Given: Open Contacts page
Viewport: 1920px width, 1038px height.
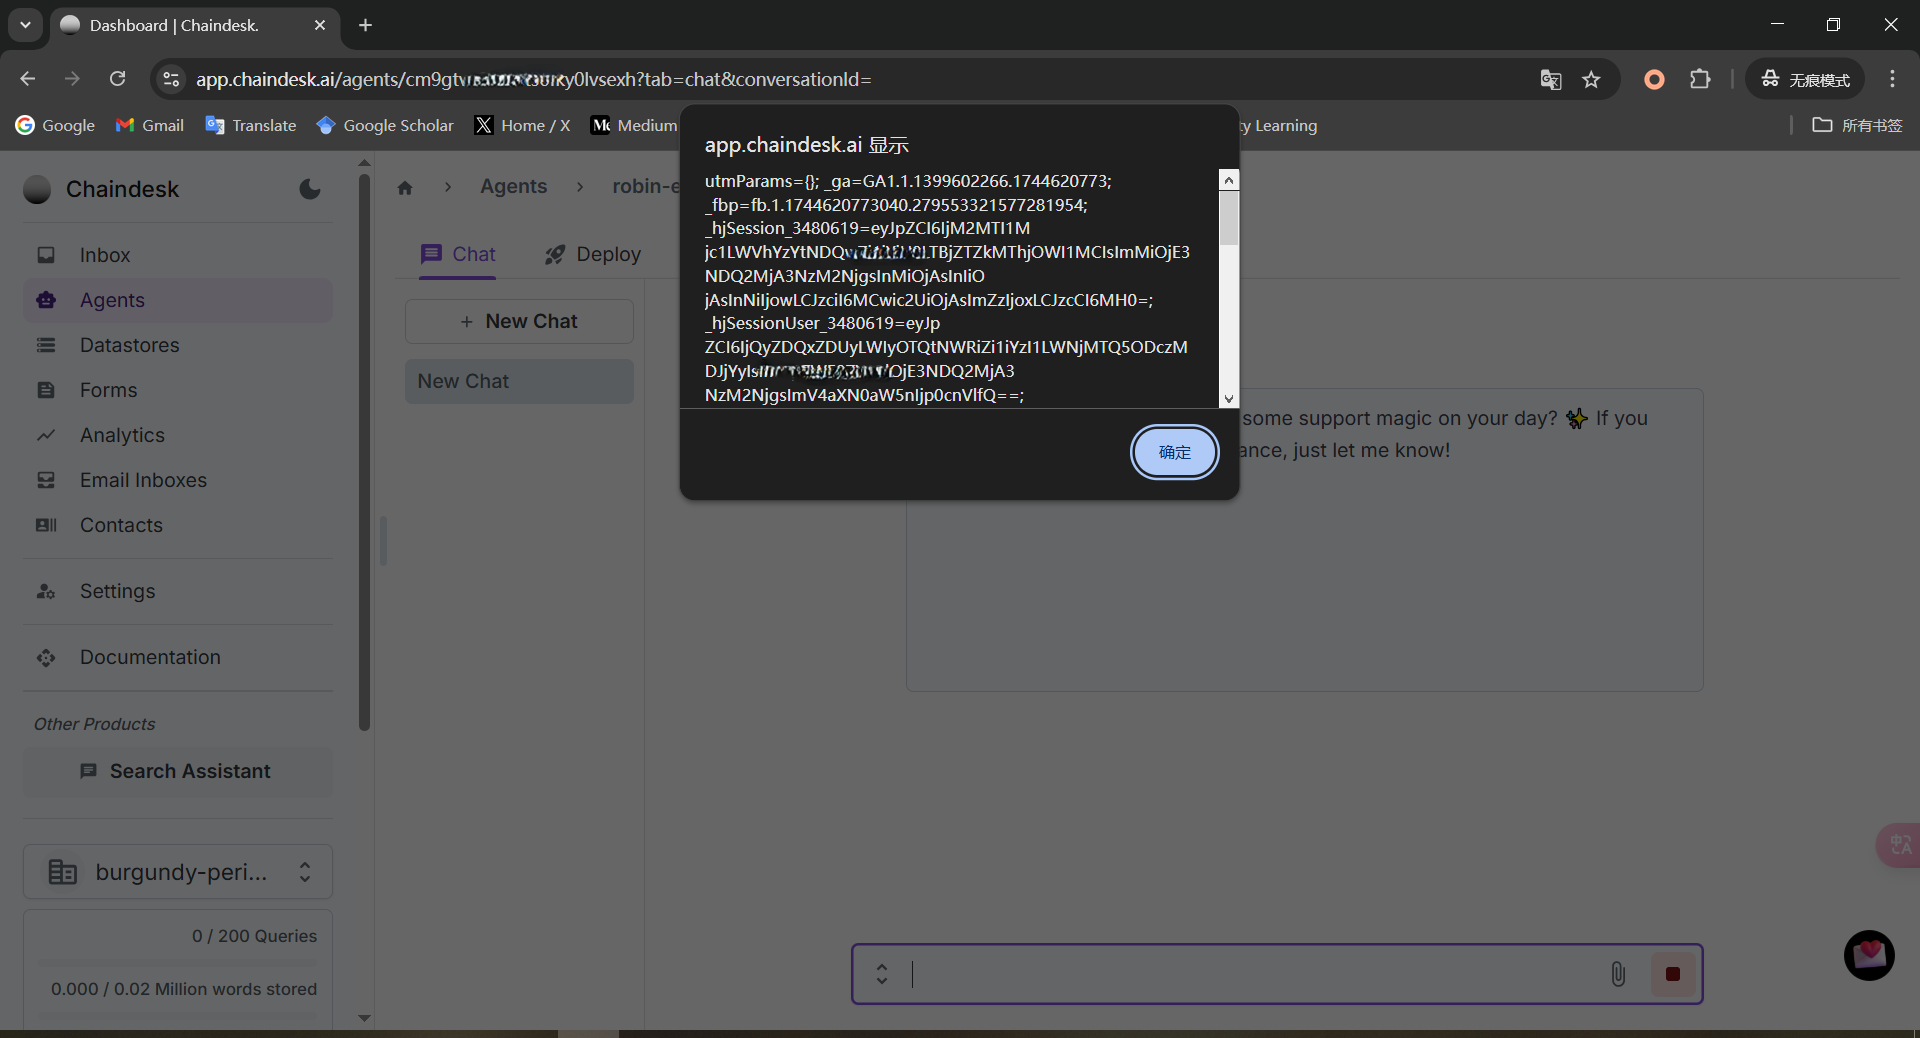Looking at the screenshot, I should [178, 525].
